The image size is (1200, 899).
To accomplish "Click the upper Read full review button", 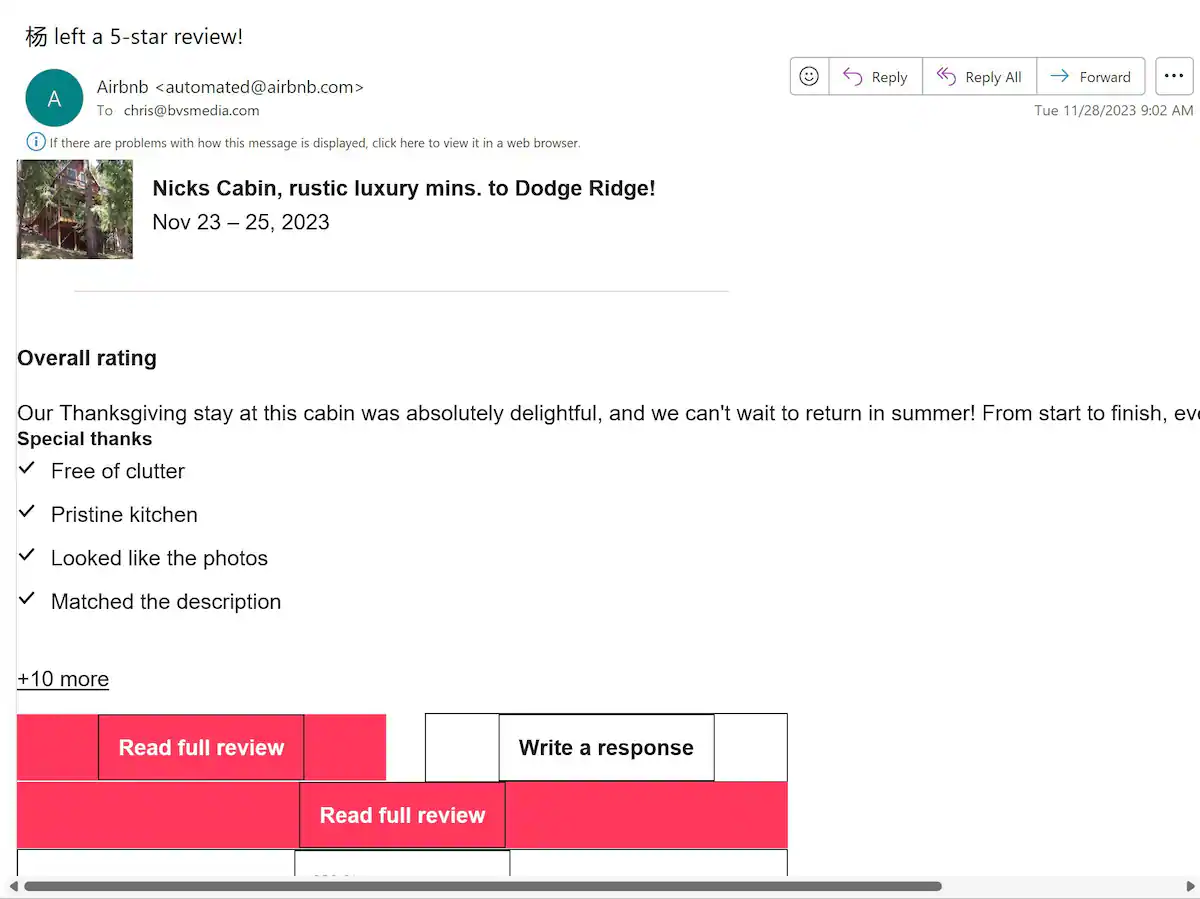I will 201,747.
